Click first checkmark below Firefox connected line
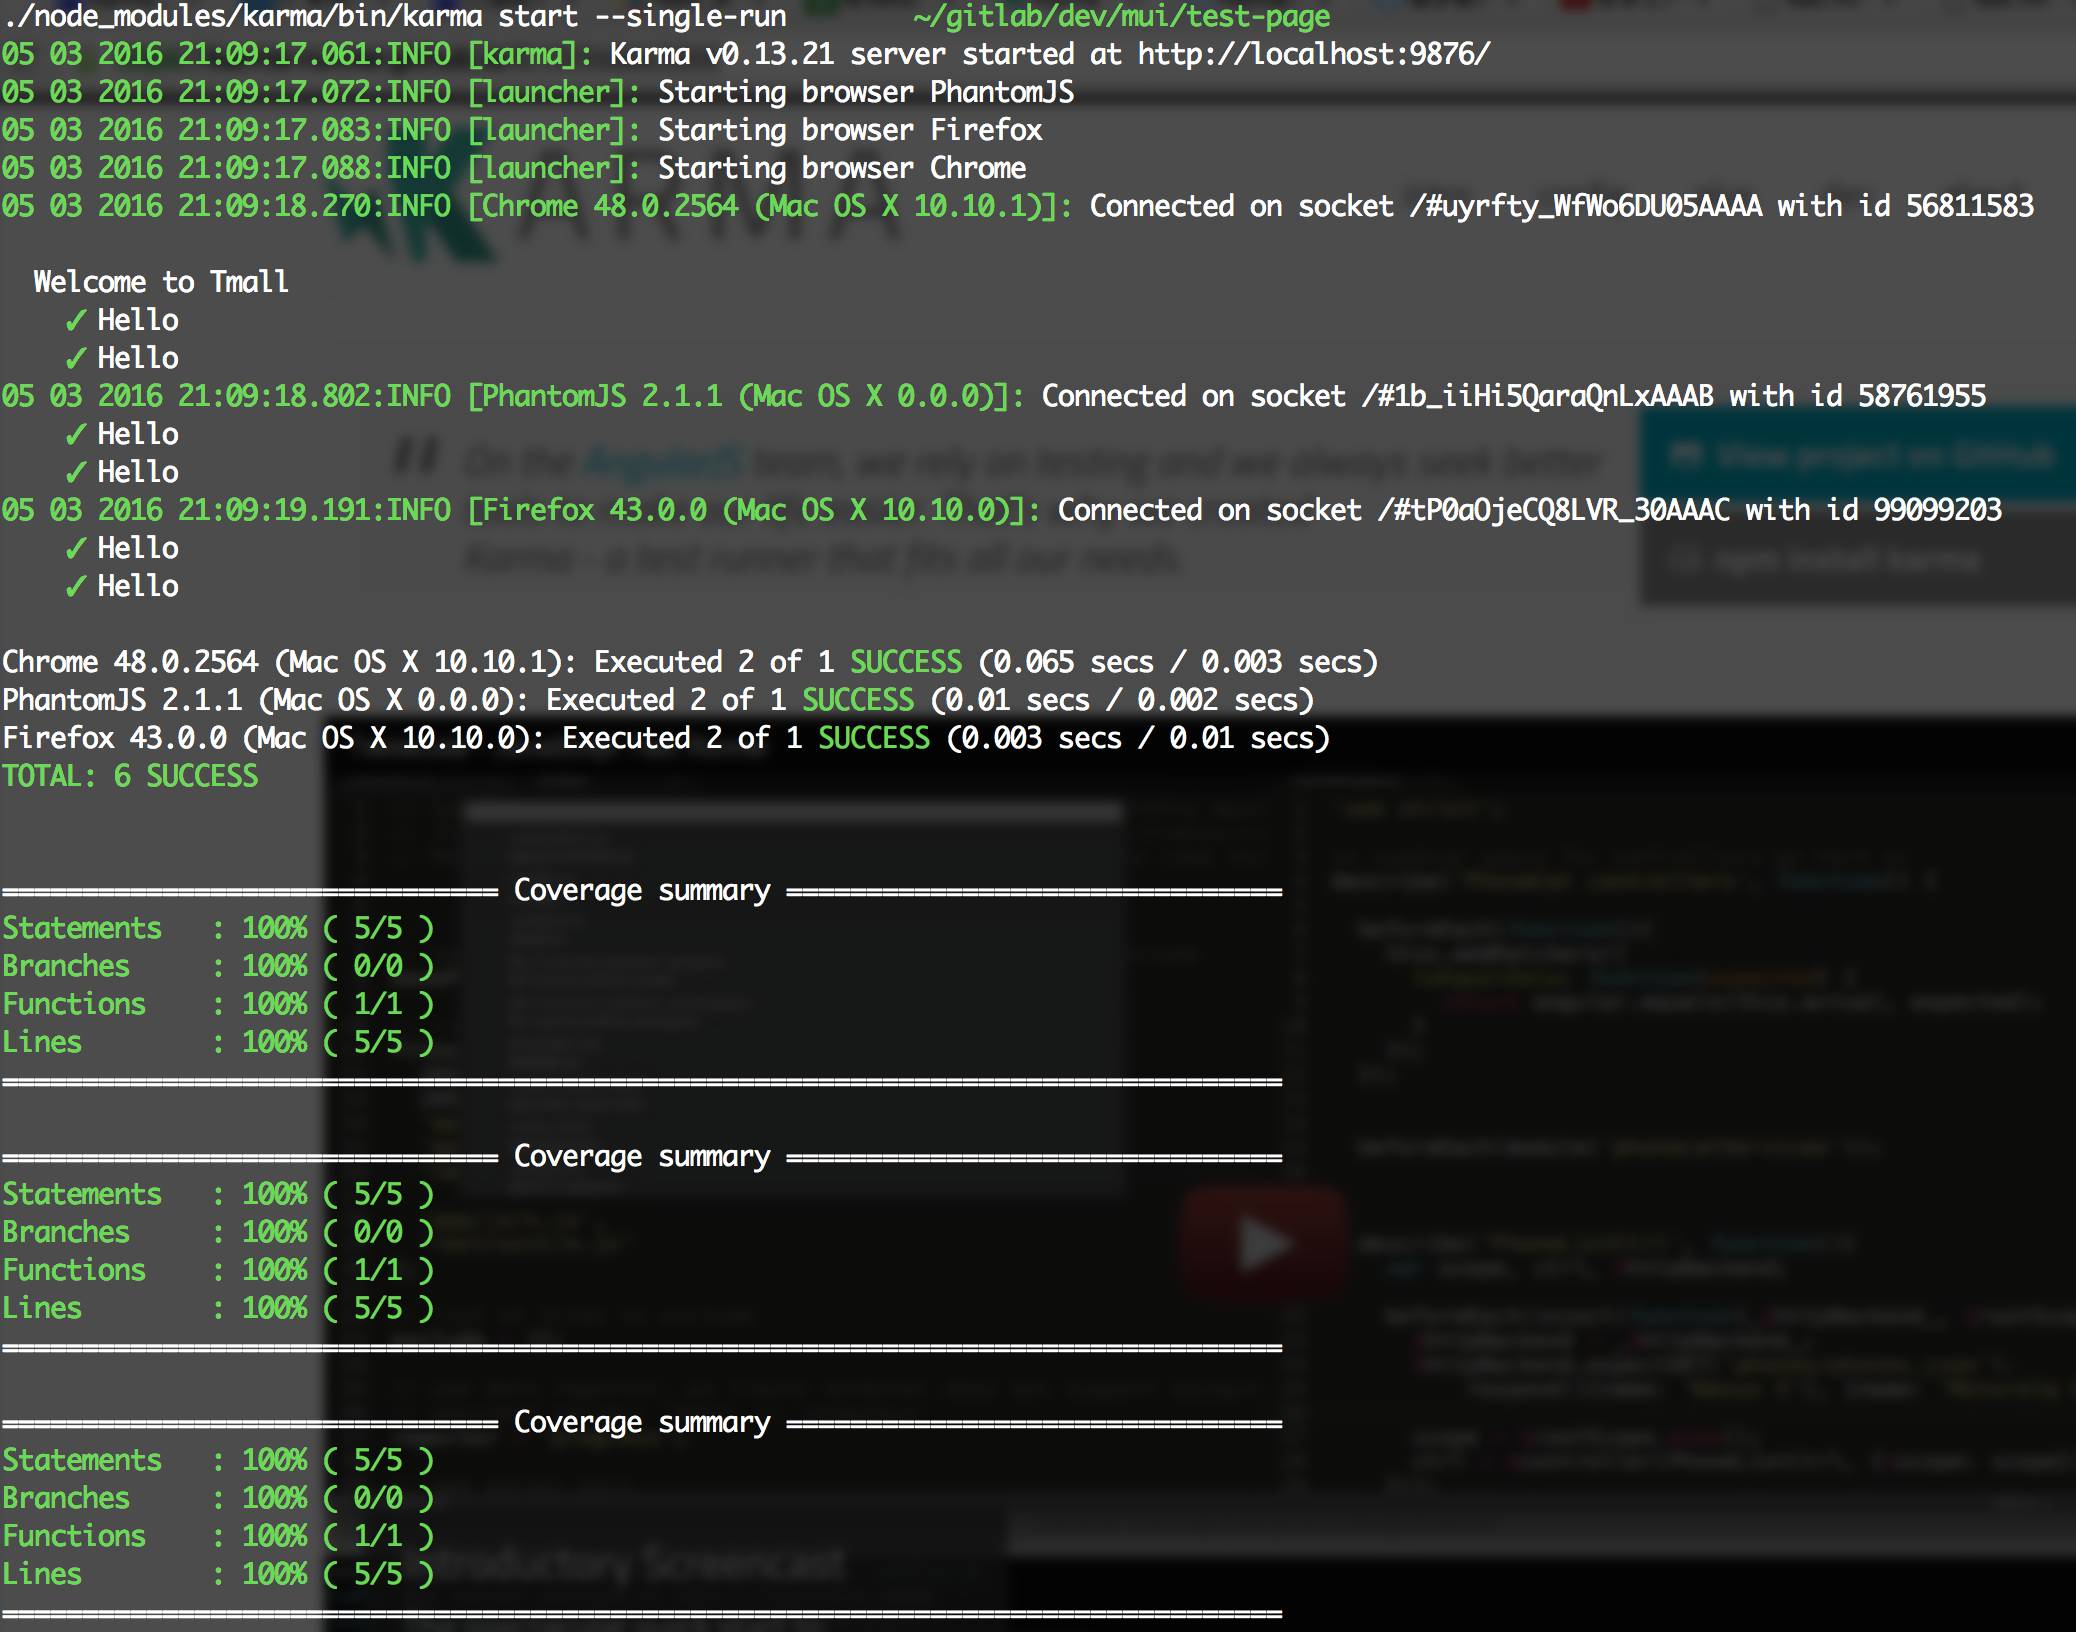This screenshot has height=1632, width=2076. tap(75, 548)
